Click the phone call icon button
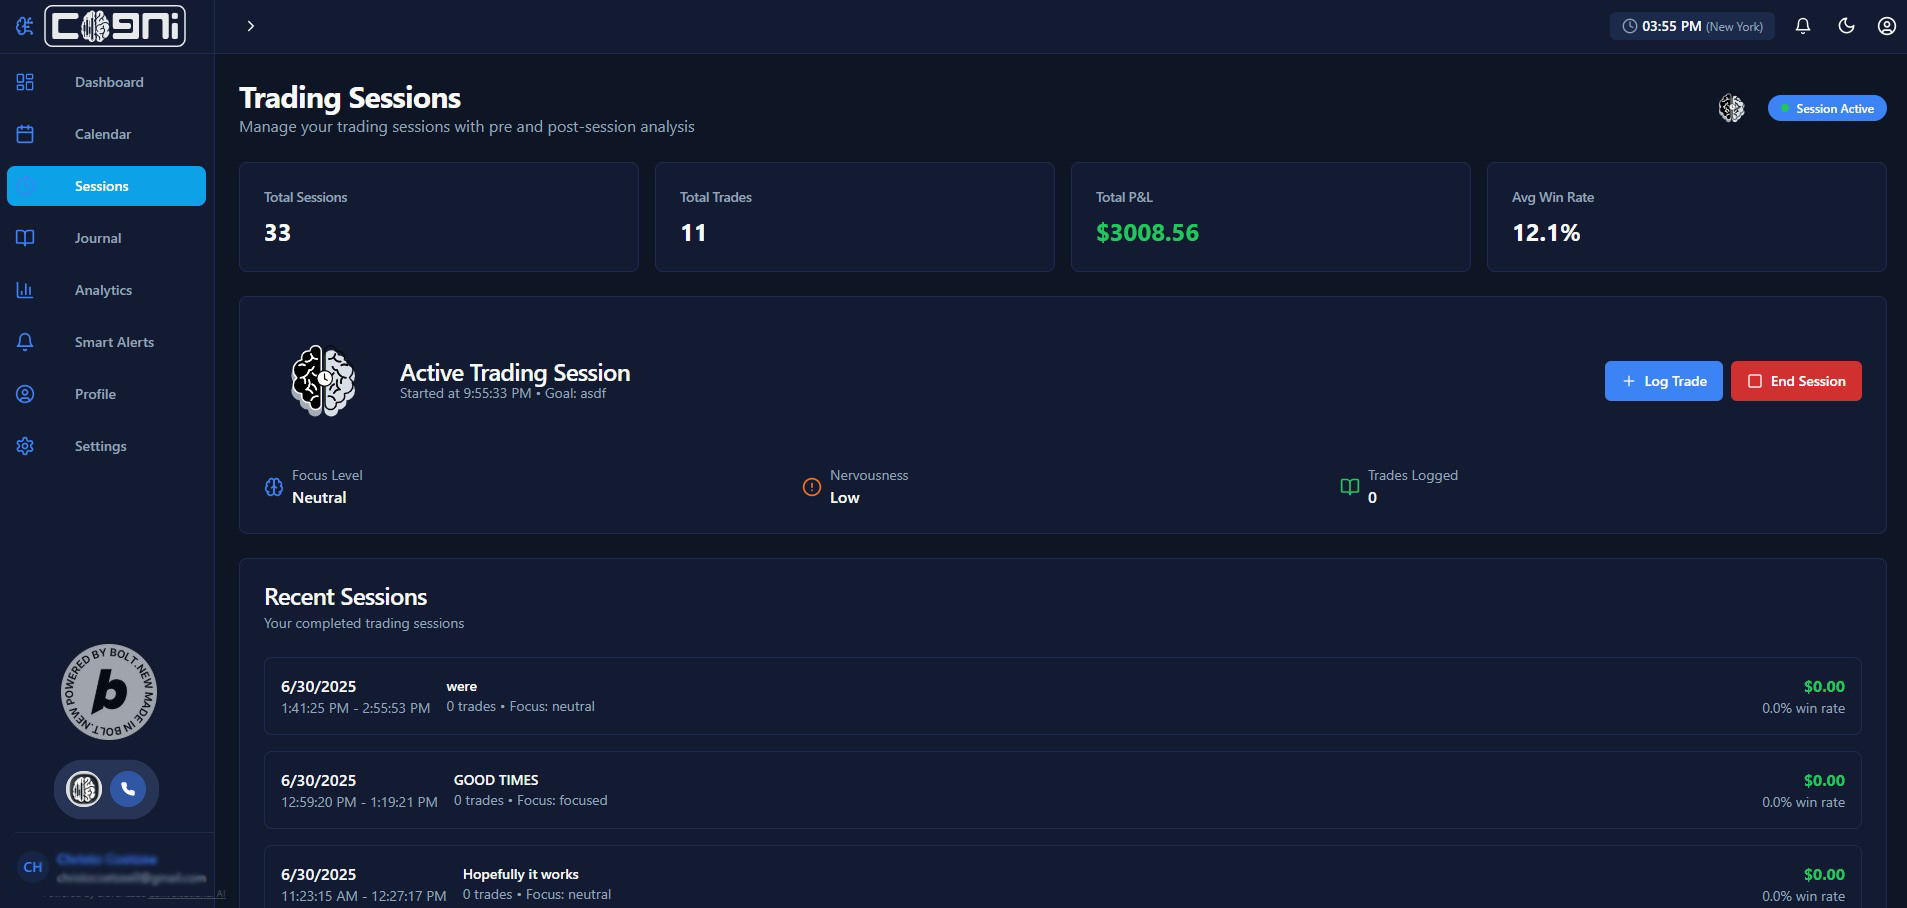1907x908 pixels. (x=128, y=789)
